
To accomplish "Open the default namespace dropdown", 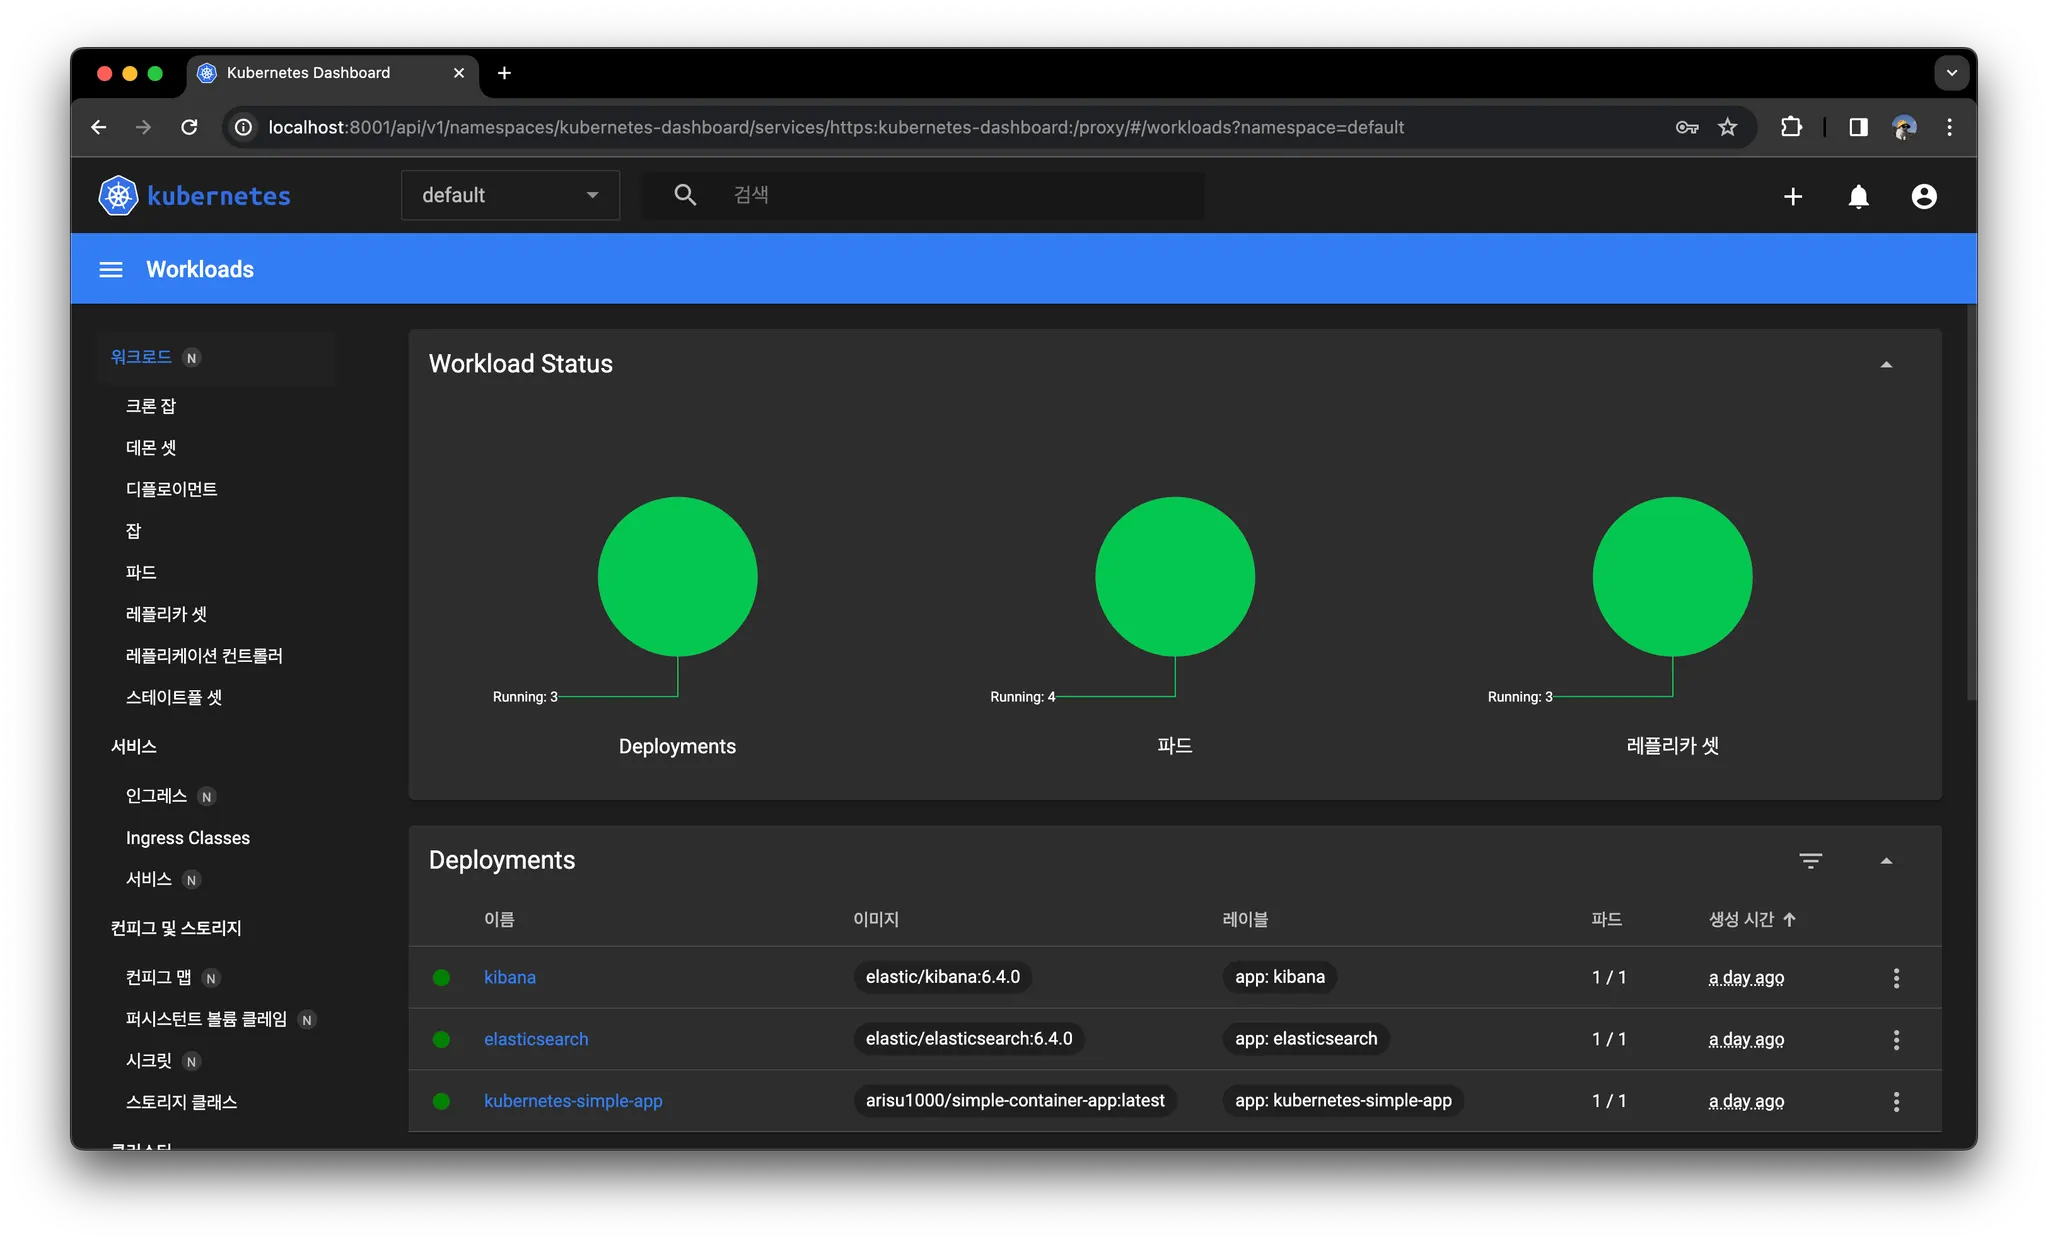I will pyautogui.click(x=510, y=196).
